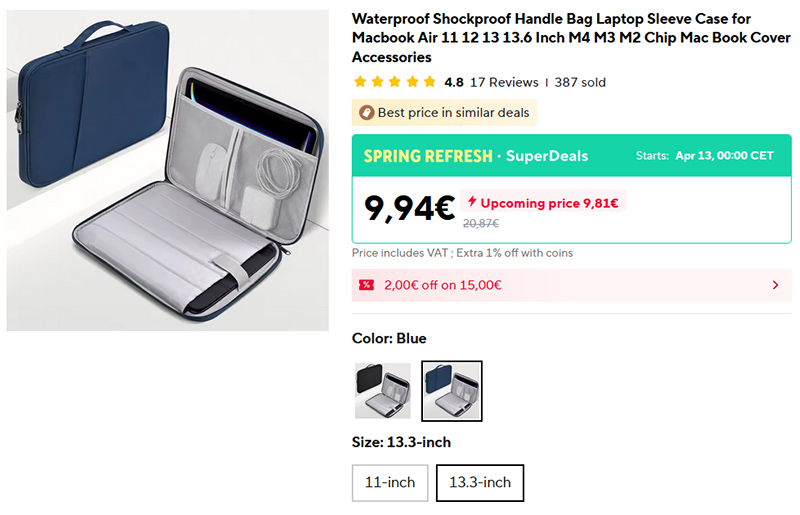Click the price tag icon beside Best price
This screenshot has height=515, width=800.
coord(366,112)
